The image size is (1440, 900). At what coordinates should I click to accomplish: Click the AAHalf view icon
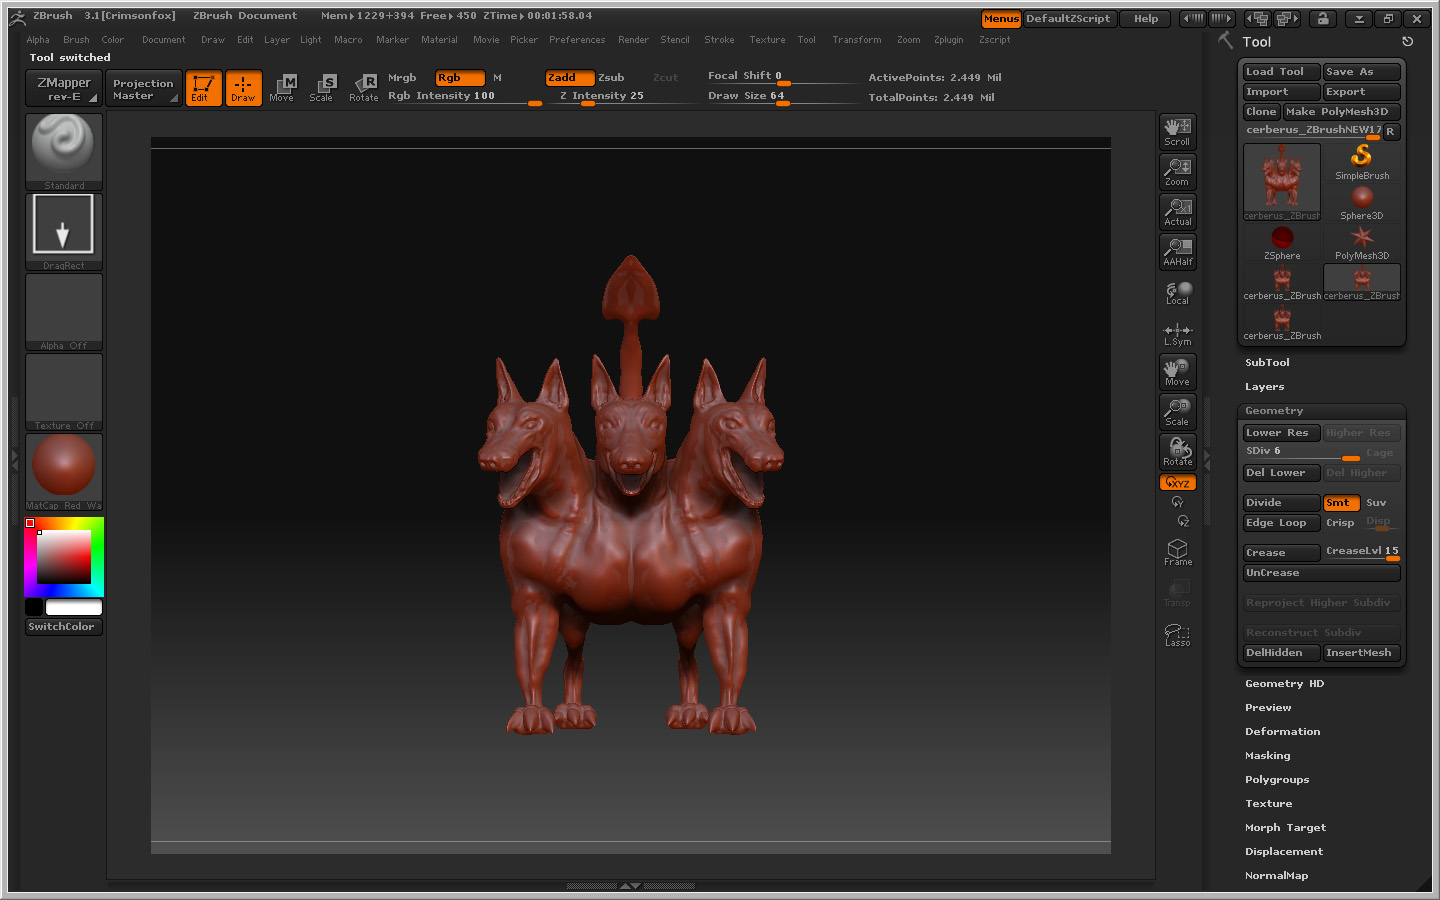(1177, 251)
